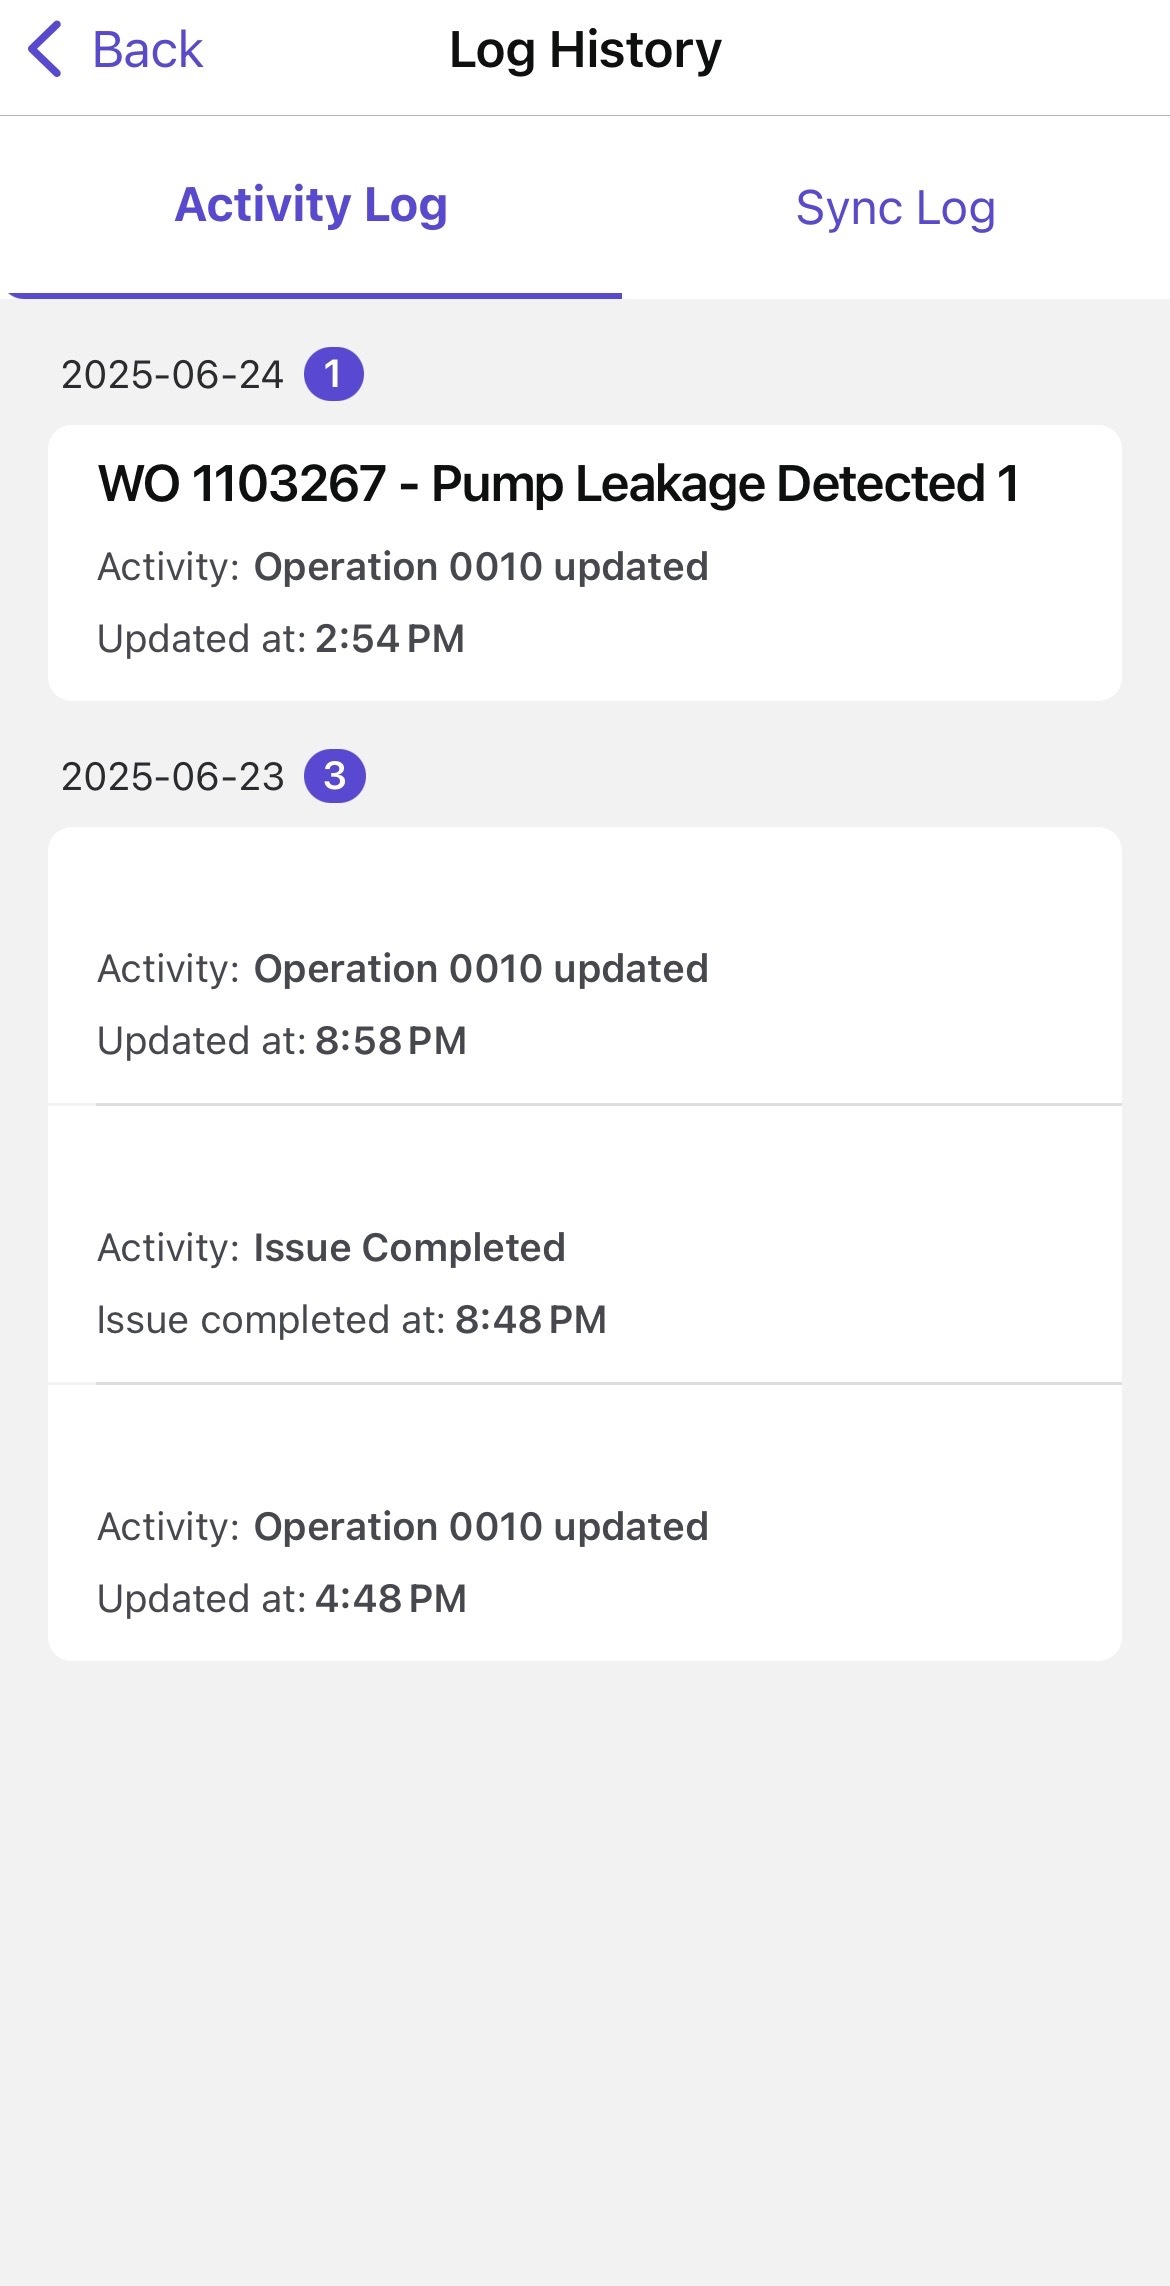1170x2286 pixels.
Task: Open WO 1103267 Pump Leakage Detected title
Action: (x=558, y=484)
